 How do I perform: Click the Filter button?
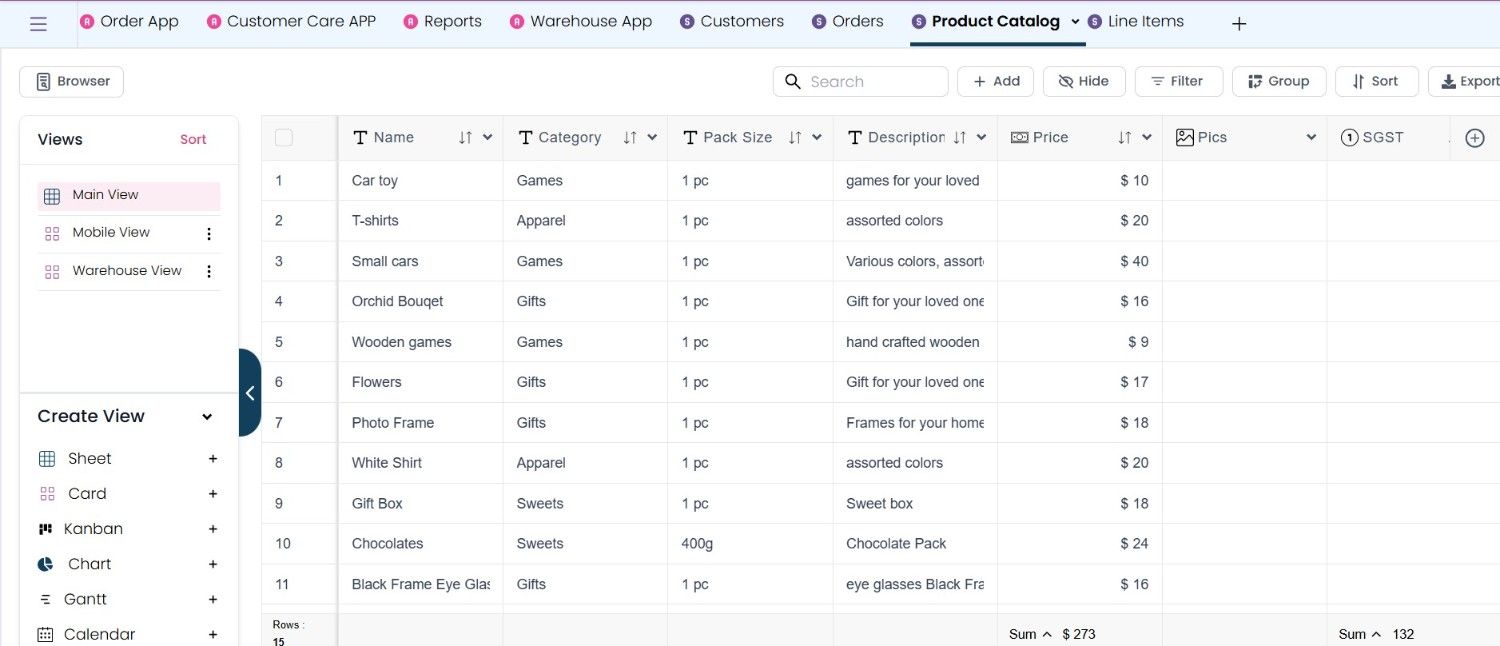coord(1178,81)
